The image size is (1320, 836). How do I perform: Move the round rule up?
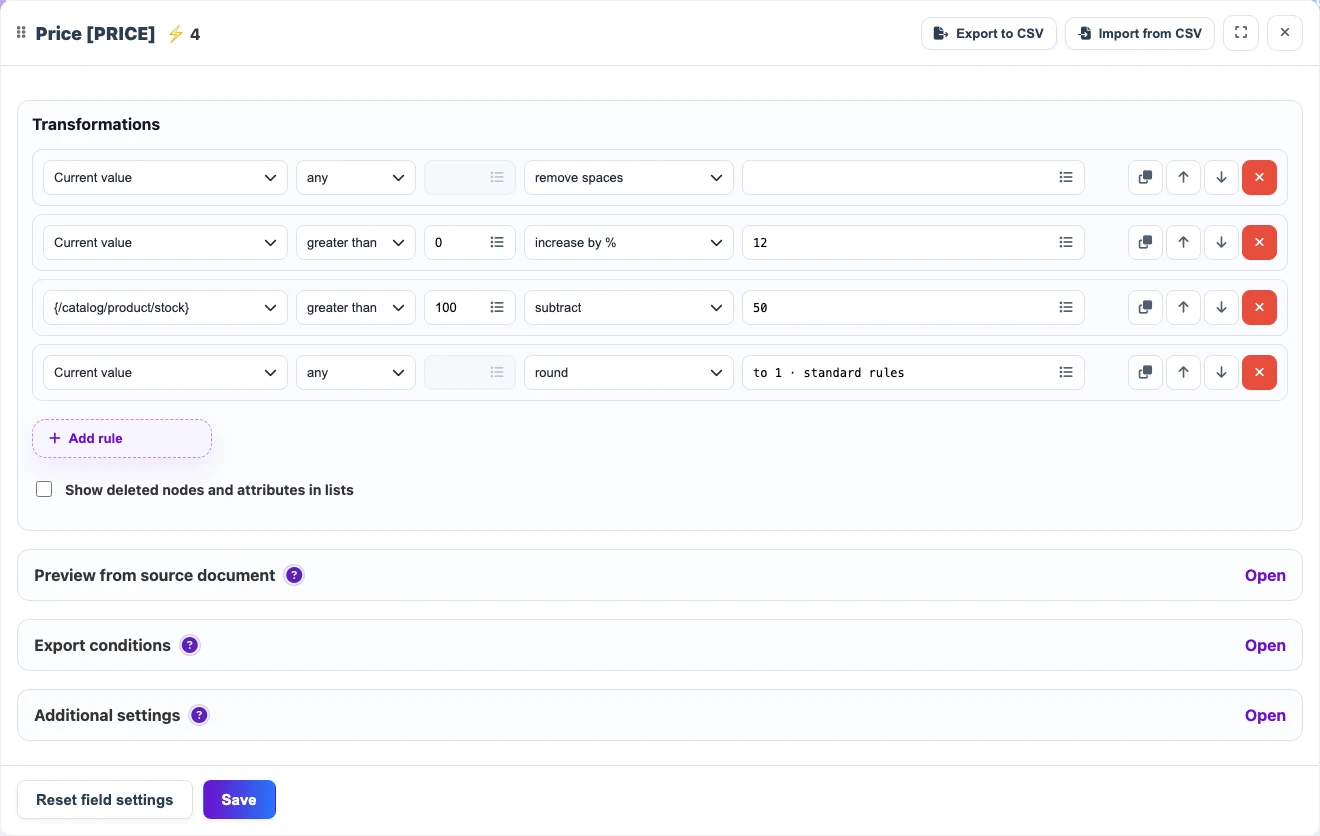click(1183, 372)
